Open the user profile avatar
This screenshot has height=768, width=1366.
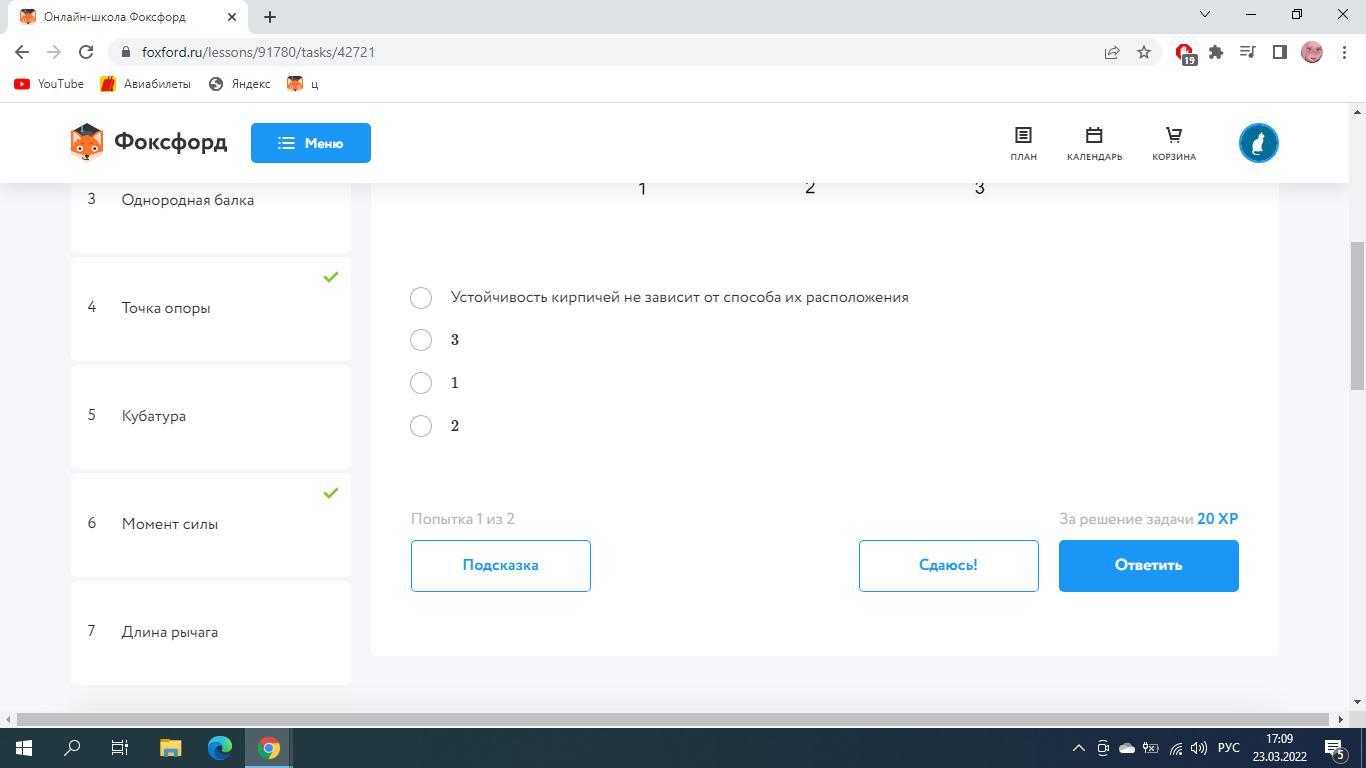coord(1259,143)
